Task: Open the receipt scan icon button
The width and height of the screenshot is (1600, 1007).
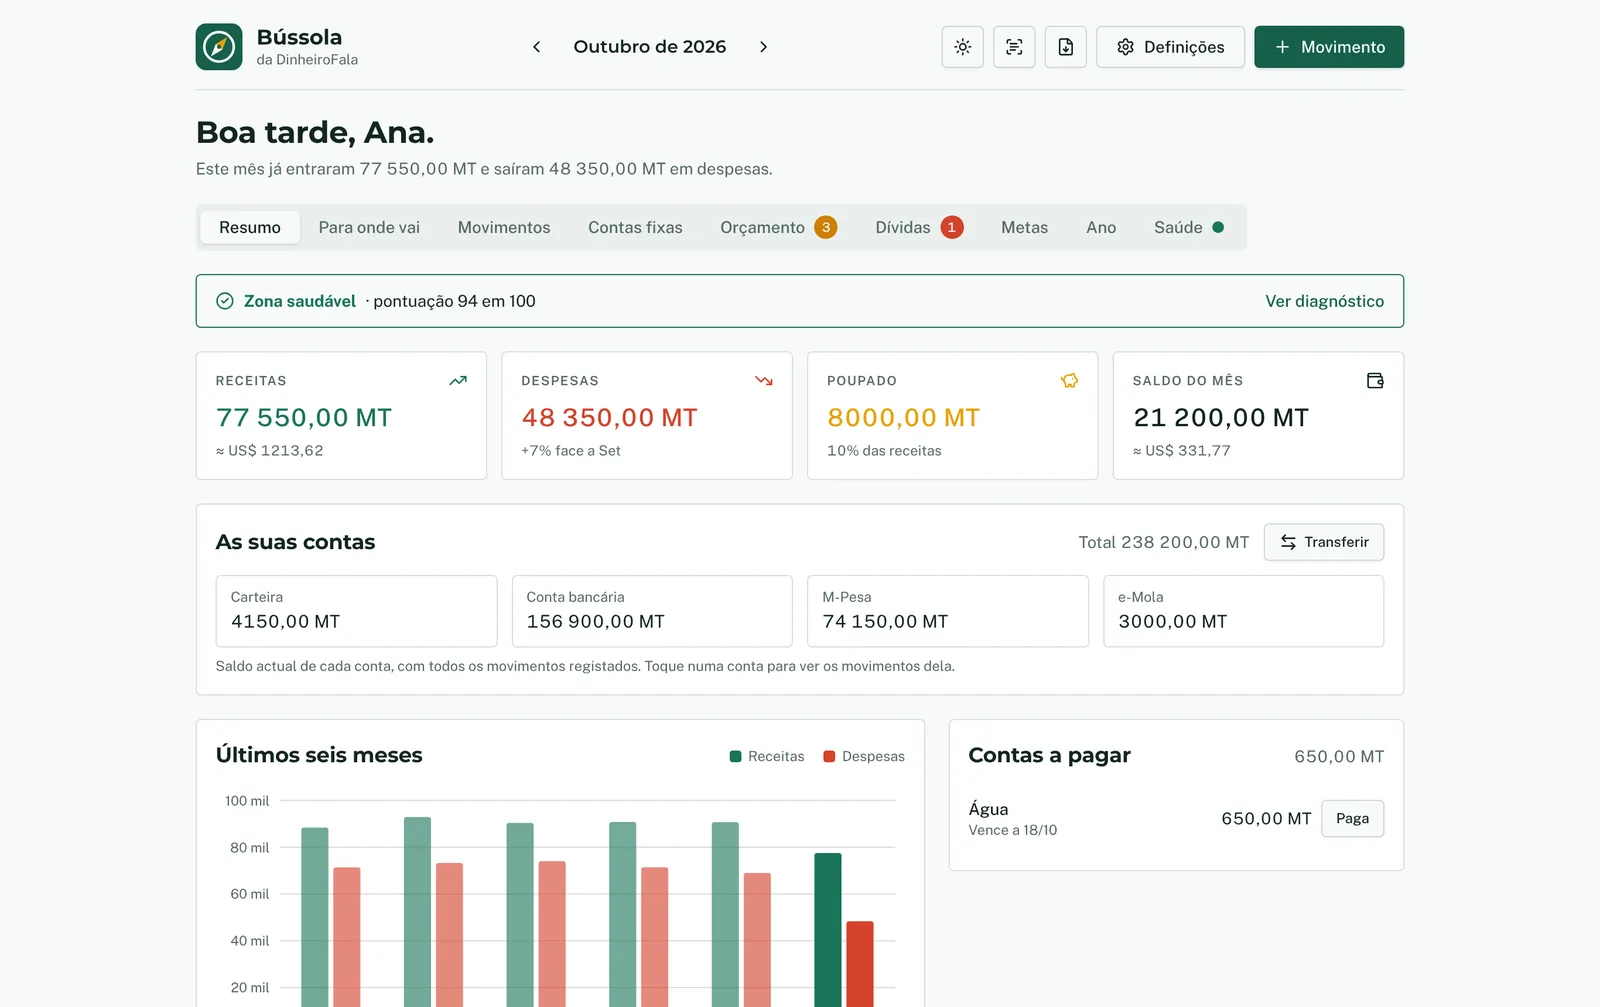Action: [1014, 47]
